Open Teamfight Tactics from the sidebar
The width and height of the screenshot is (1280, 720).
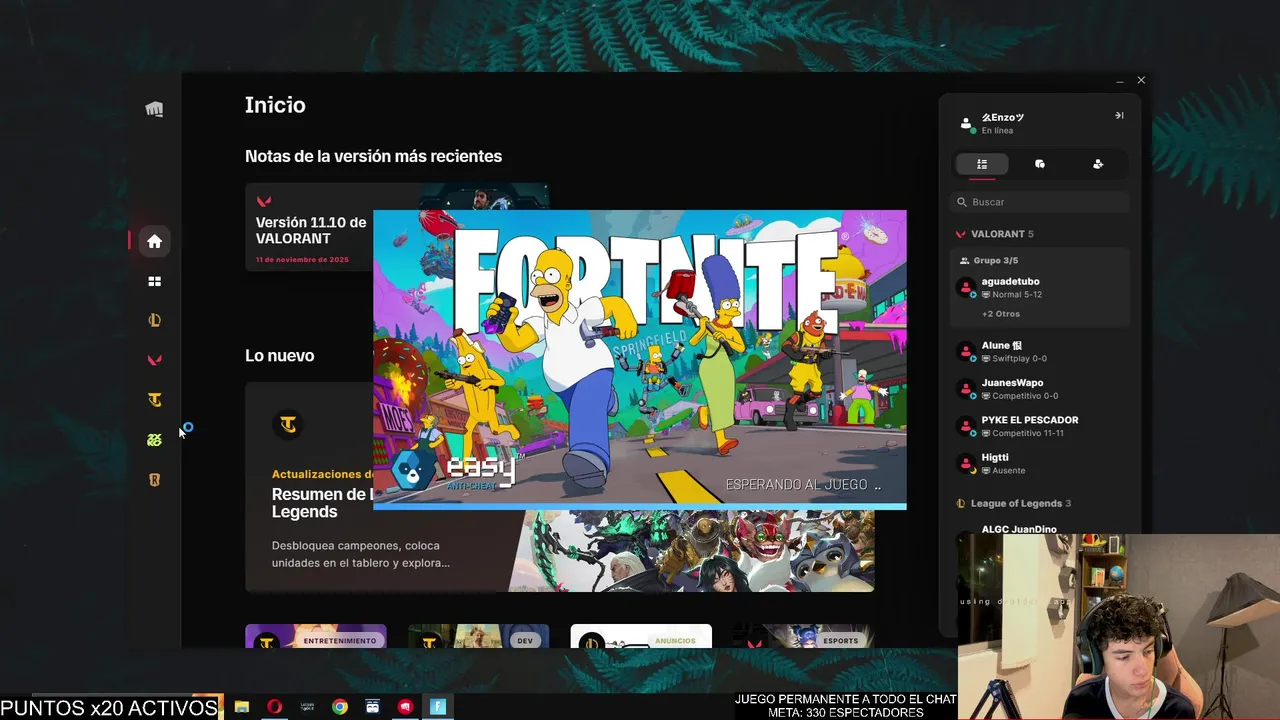click(154, 400)
